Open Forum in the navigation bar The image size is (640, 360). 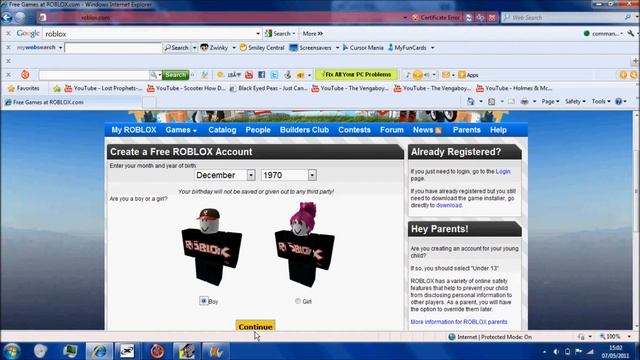tap(392, 130)
